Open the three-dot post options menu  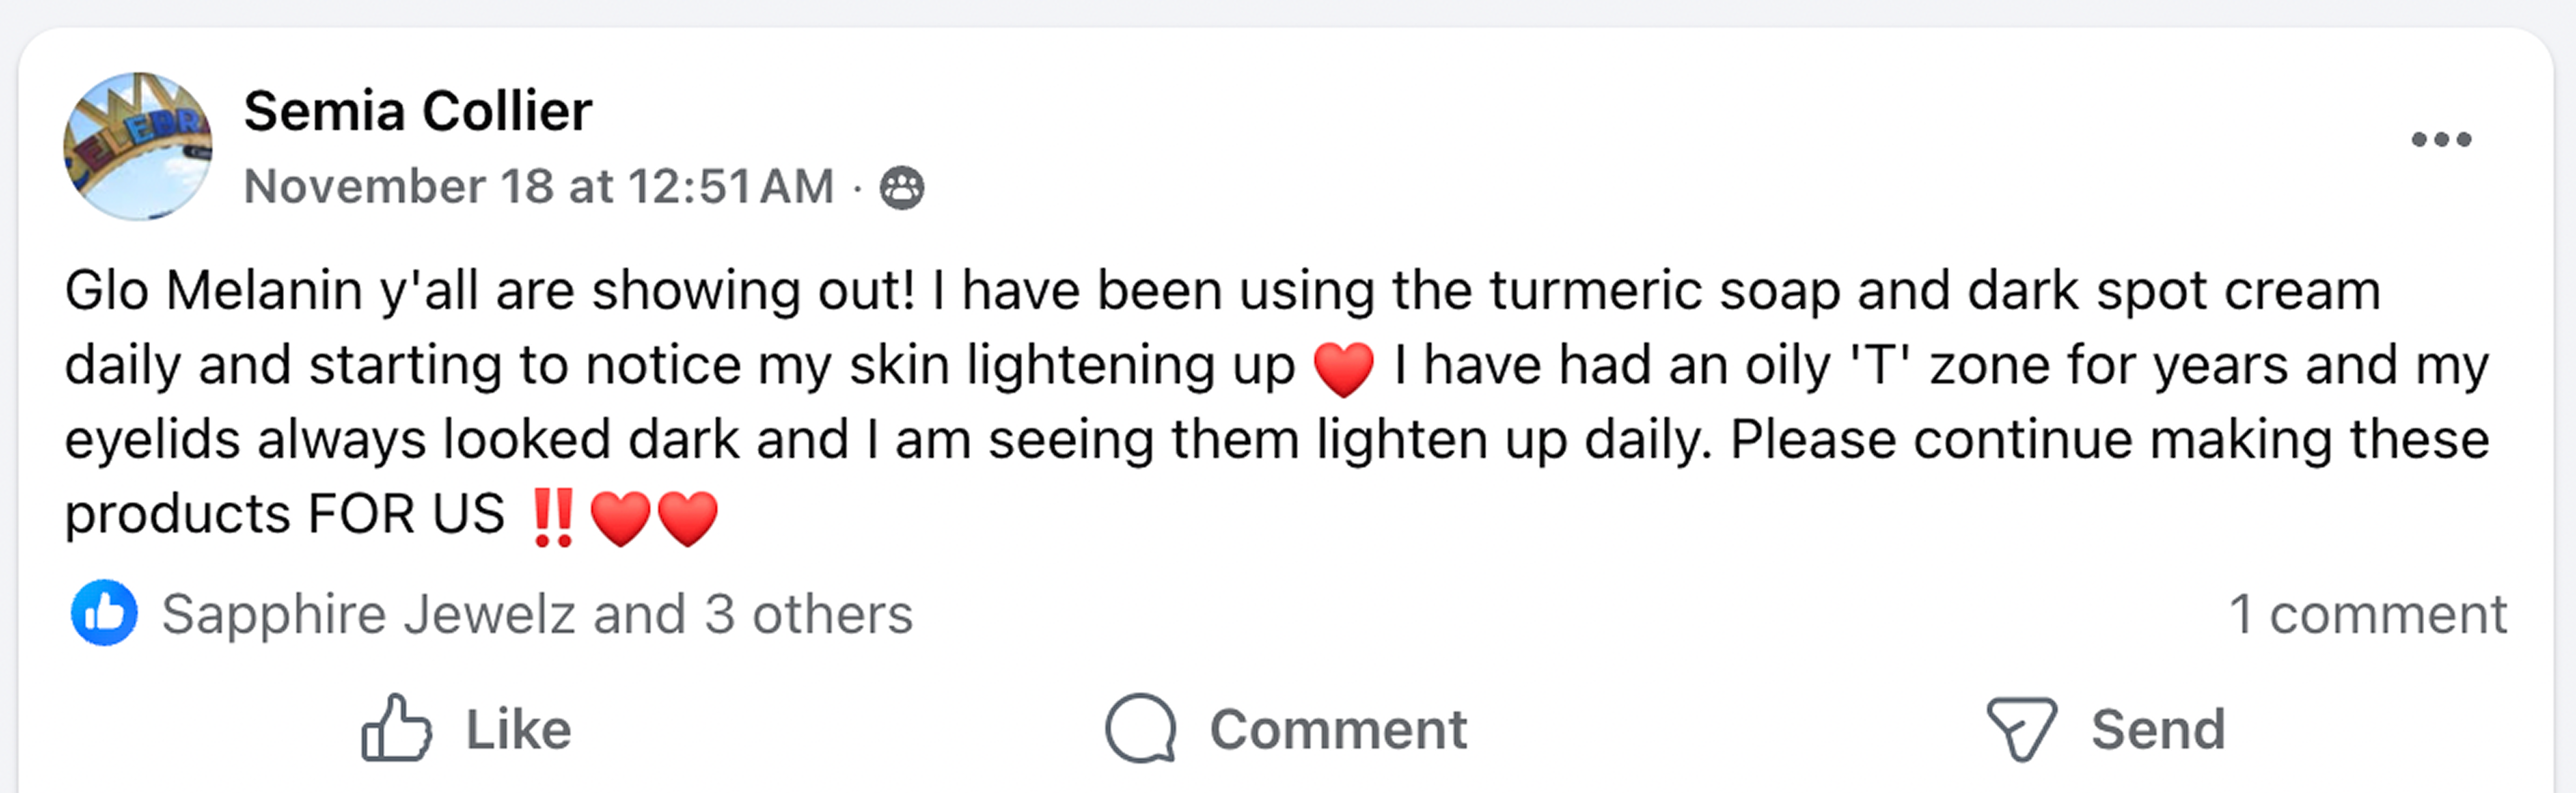point(2441,139)
